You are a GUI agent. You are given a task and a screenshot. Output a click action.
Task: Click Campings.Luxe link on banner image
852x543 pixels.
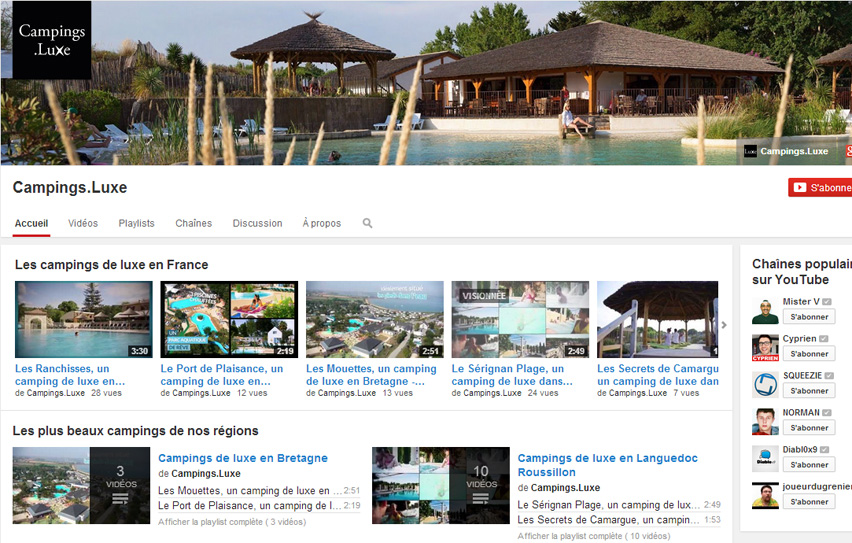click(x=786, y=151)
